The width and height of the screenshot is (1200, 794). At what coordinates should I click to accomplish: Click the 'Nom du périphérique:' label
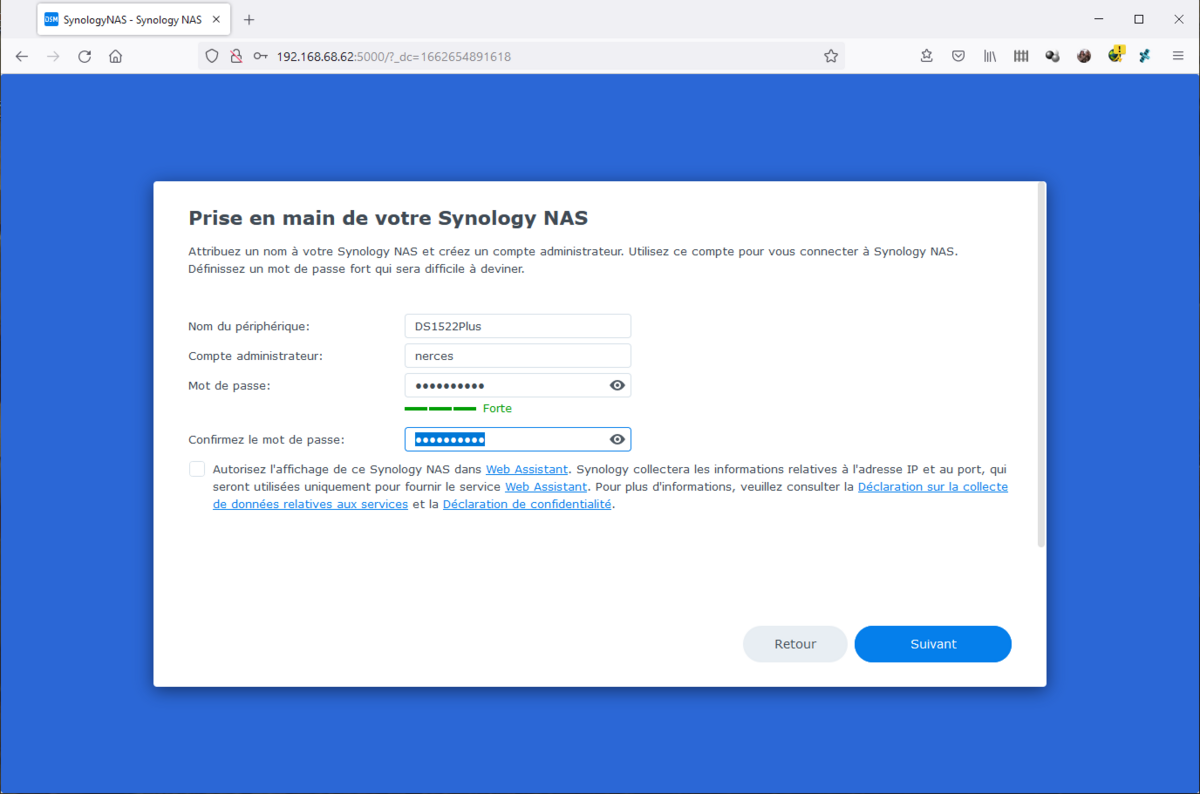click(x=249, y=326)
